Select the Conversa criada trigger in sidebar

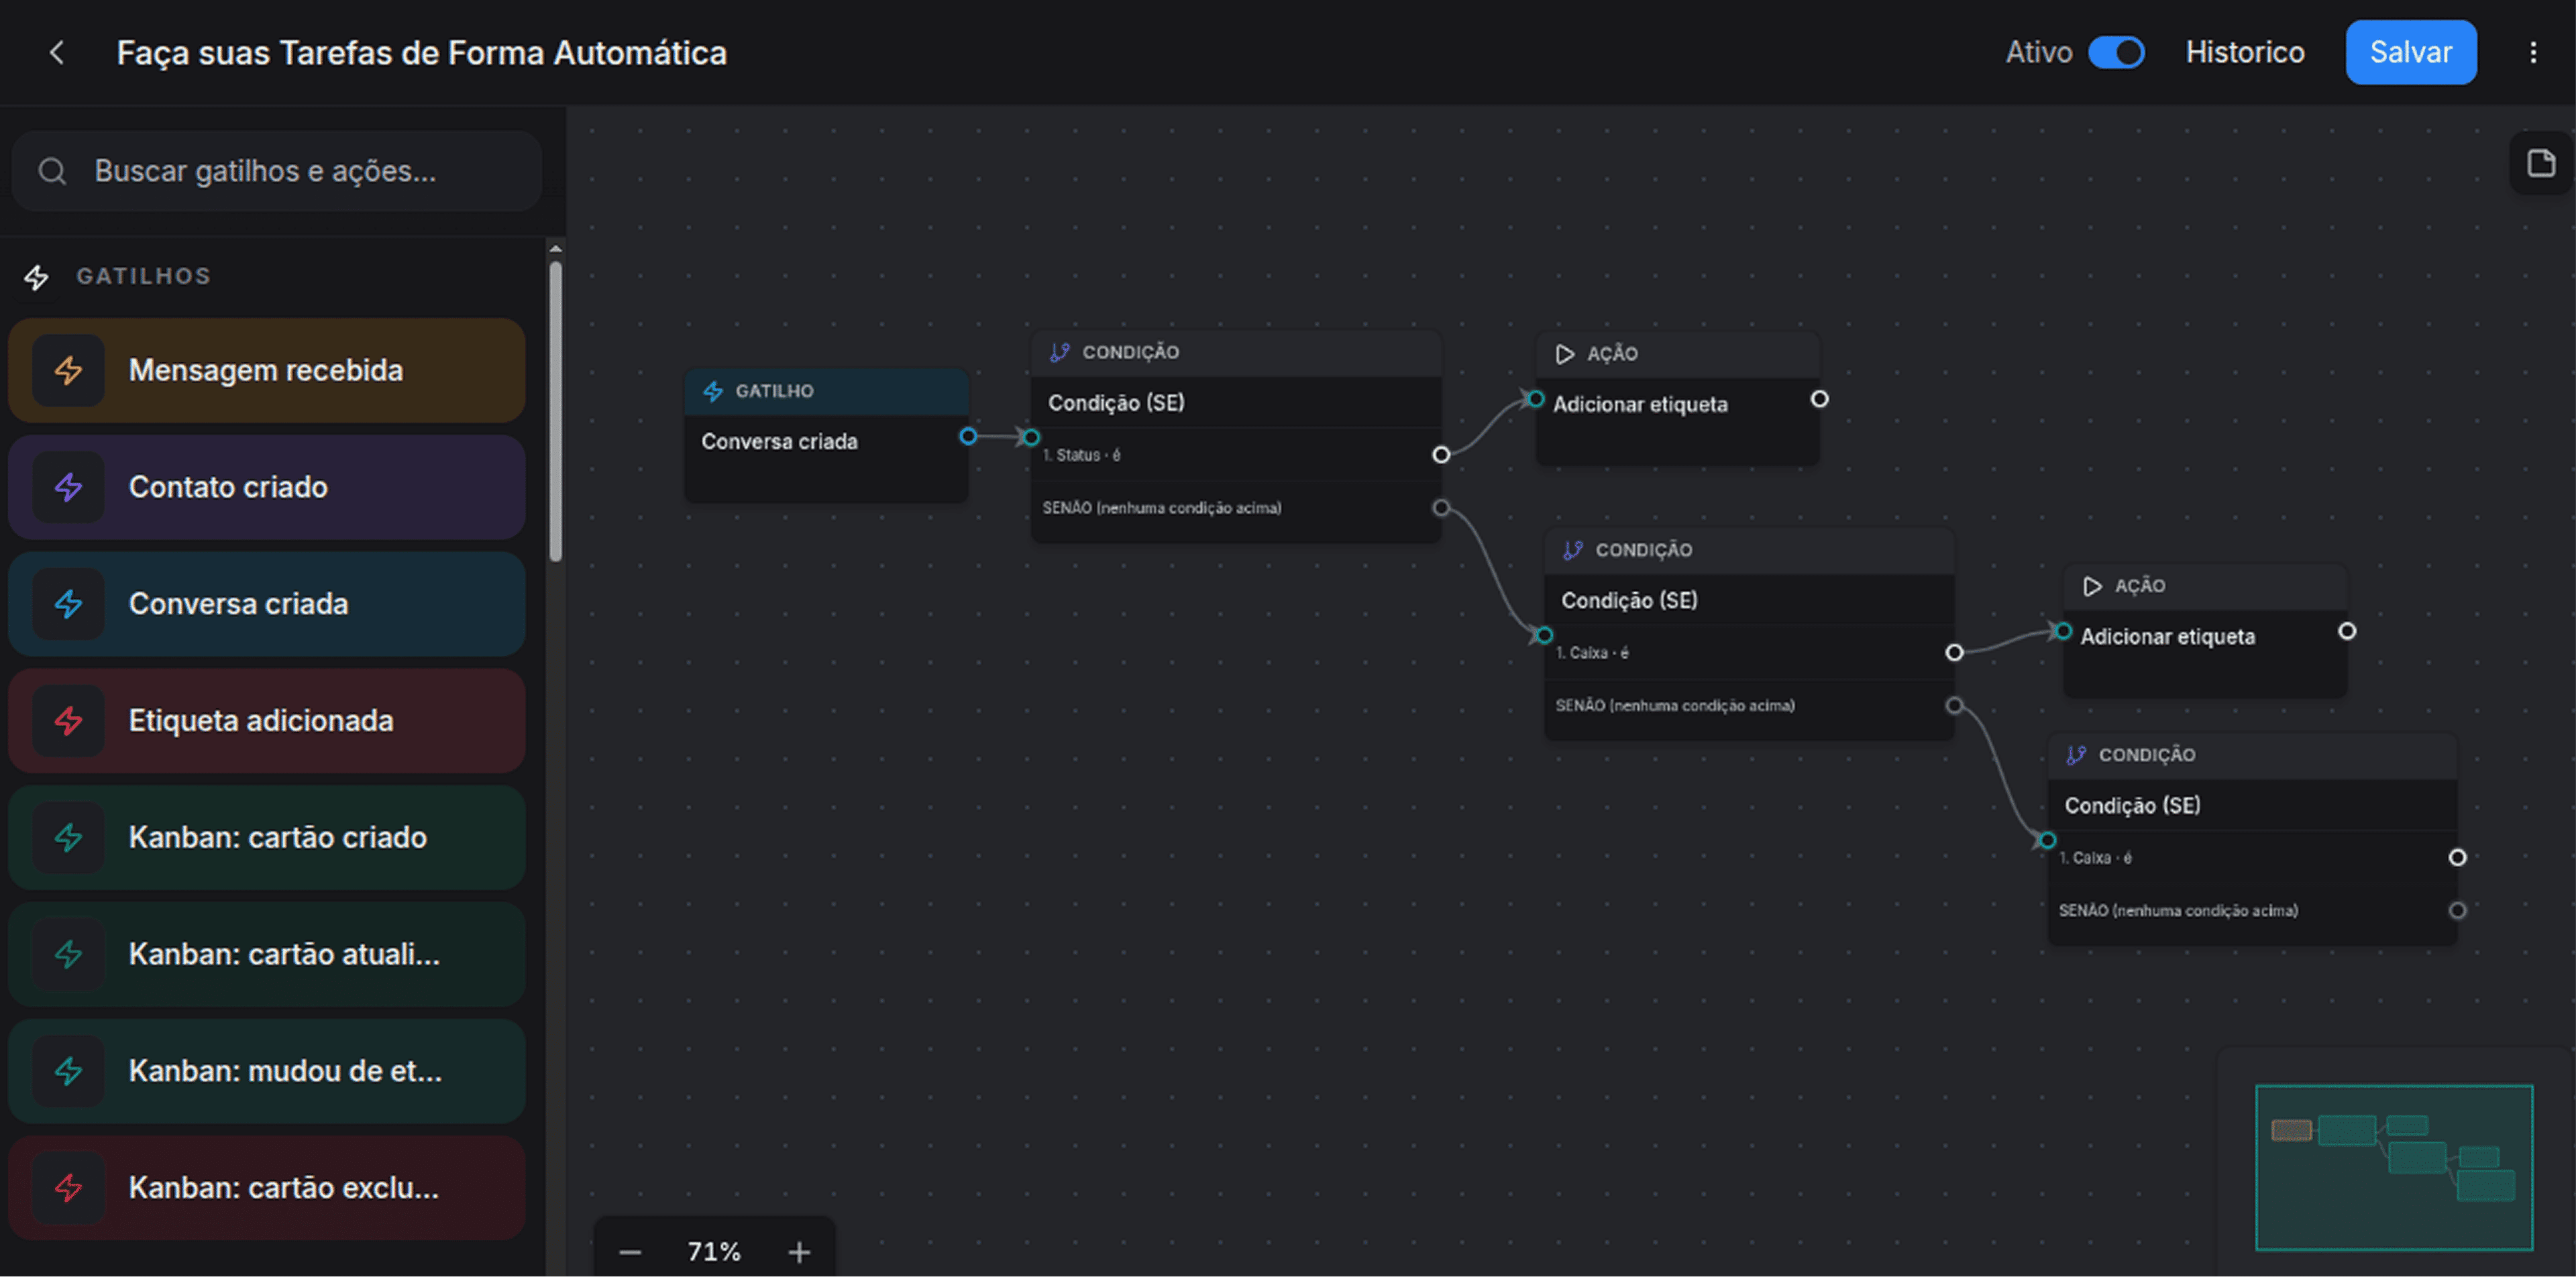[266, 603]
